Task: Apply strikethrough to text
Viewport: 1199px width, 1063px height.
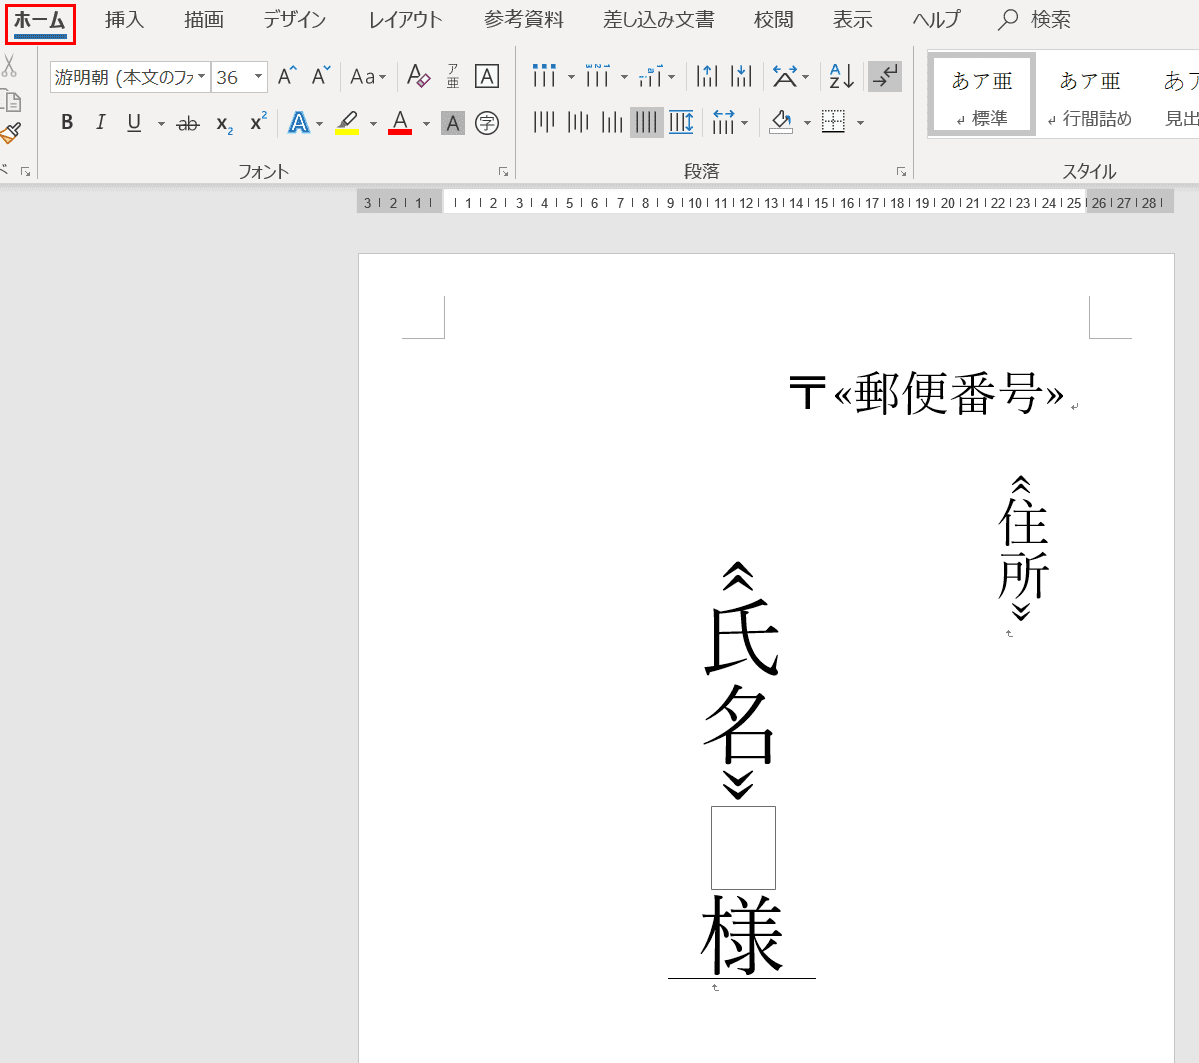Action: point(187,122)
